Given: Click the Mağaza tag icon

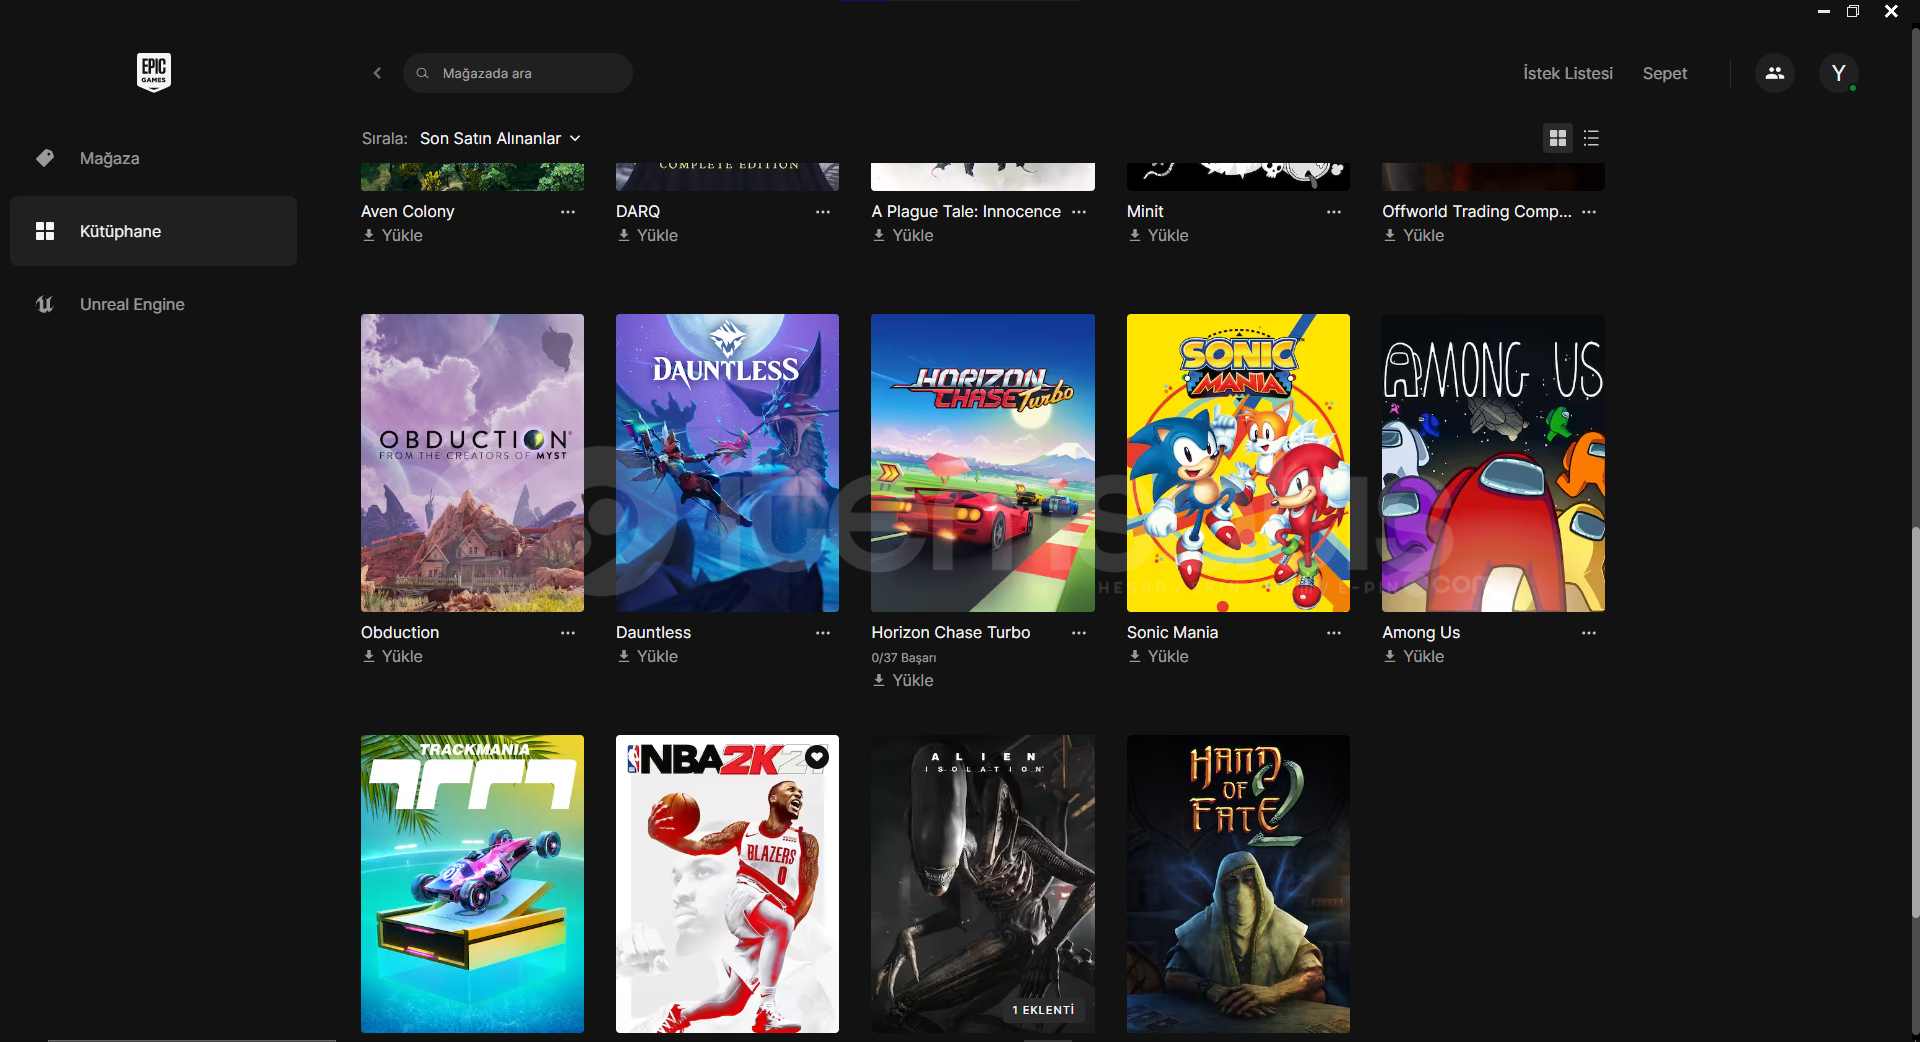Looking at the screenshot, I should [x=45, y=158].
